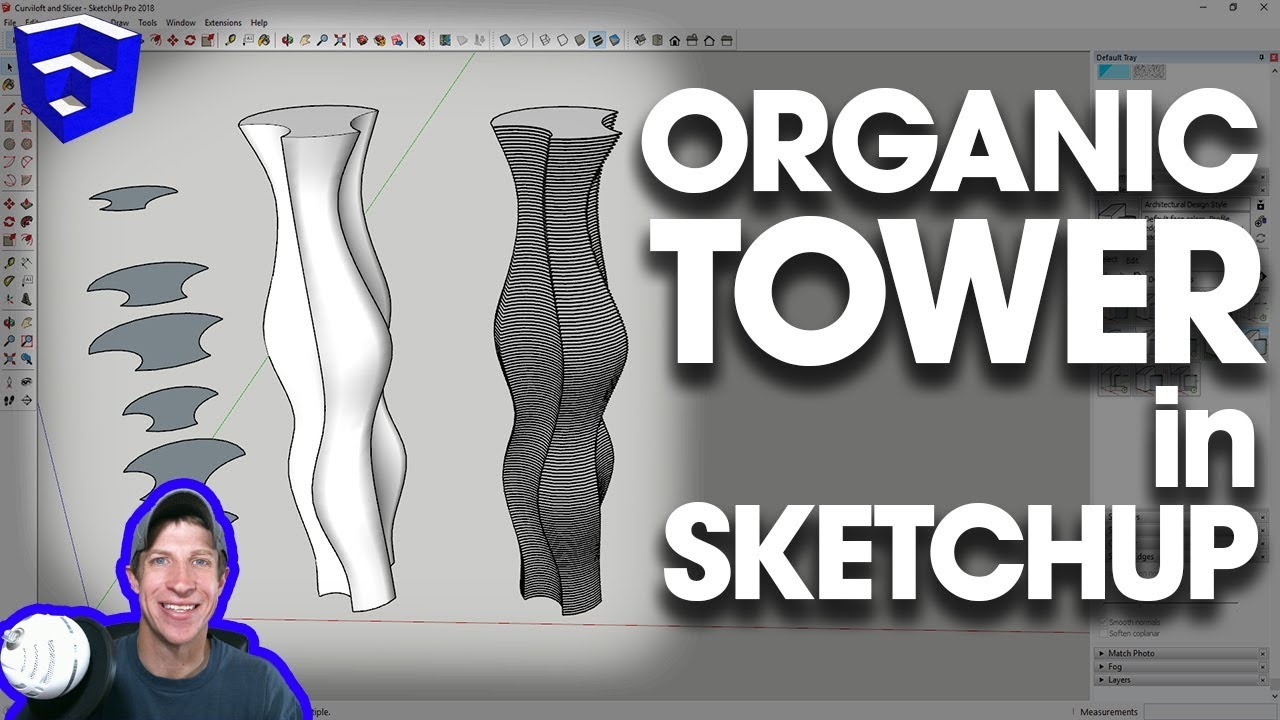Activate the Offset tool

click(x=27, y=239)
